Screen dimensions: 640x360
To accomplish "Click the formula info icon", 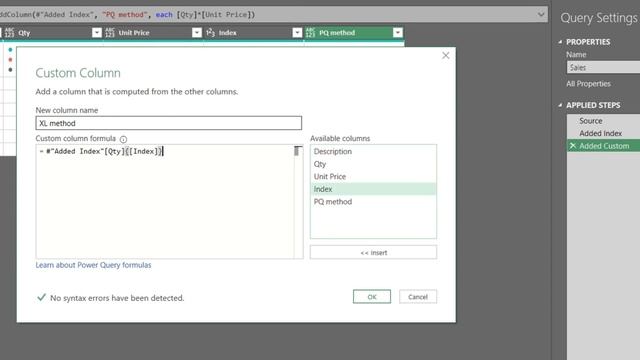I will point(123,139).
